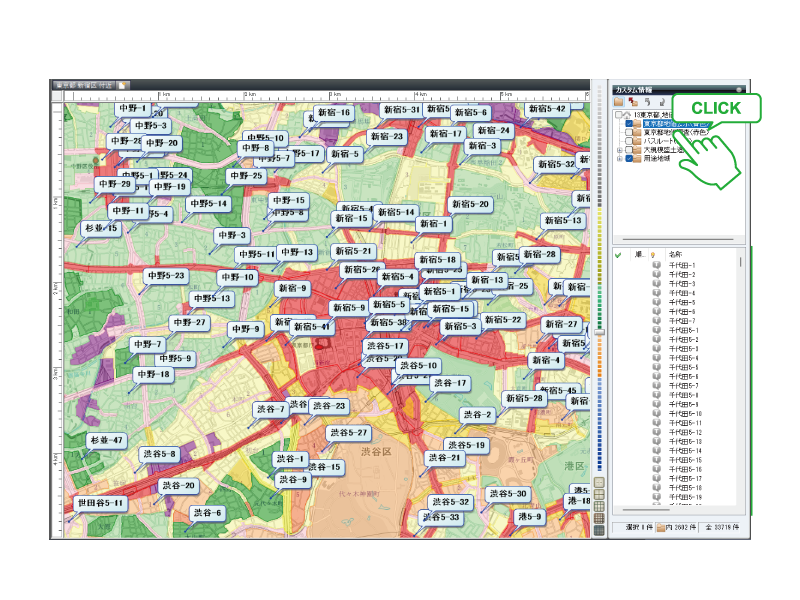
Task: Check the 東京都地価調査(赤色) layer checkbox
Action: [x=629, y=132]
